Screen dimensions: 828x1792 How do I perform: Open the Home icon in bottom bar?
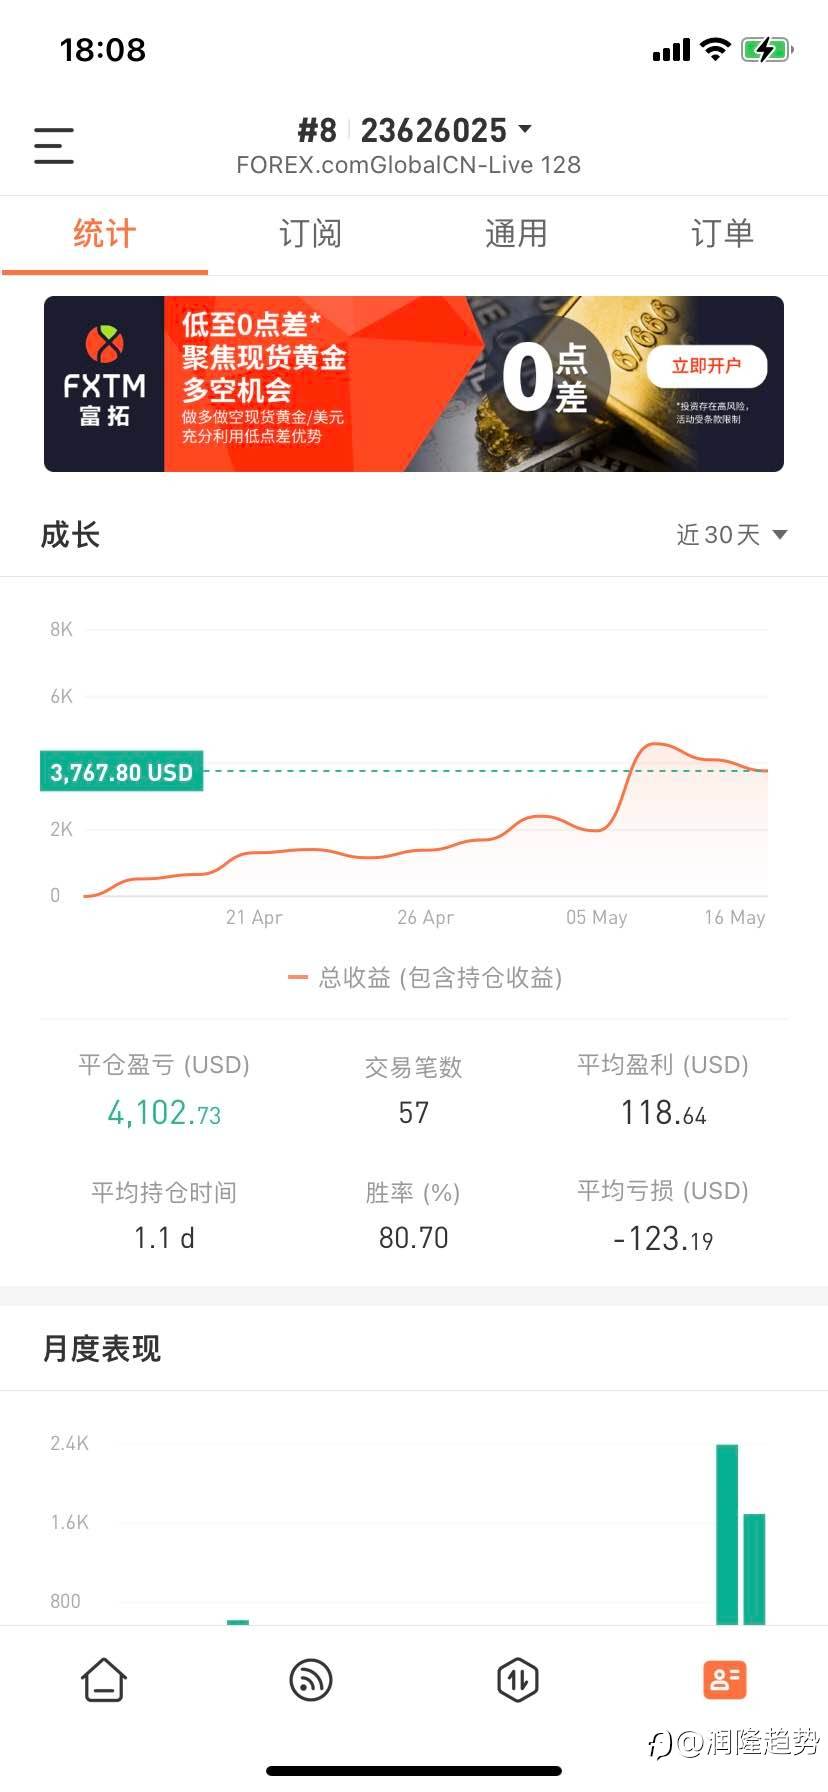pyautogui.click(x=104, y=1680)
